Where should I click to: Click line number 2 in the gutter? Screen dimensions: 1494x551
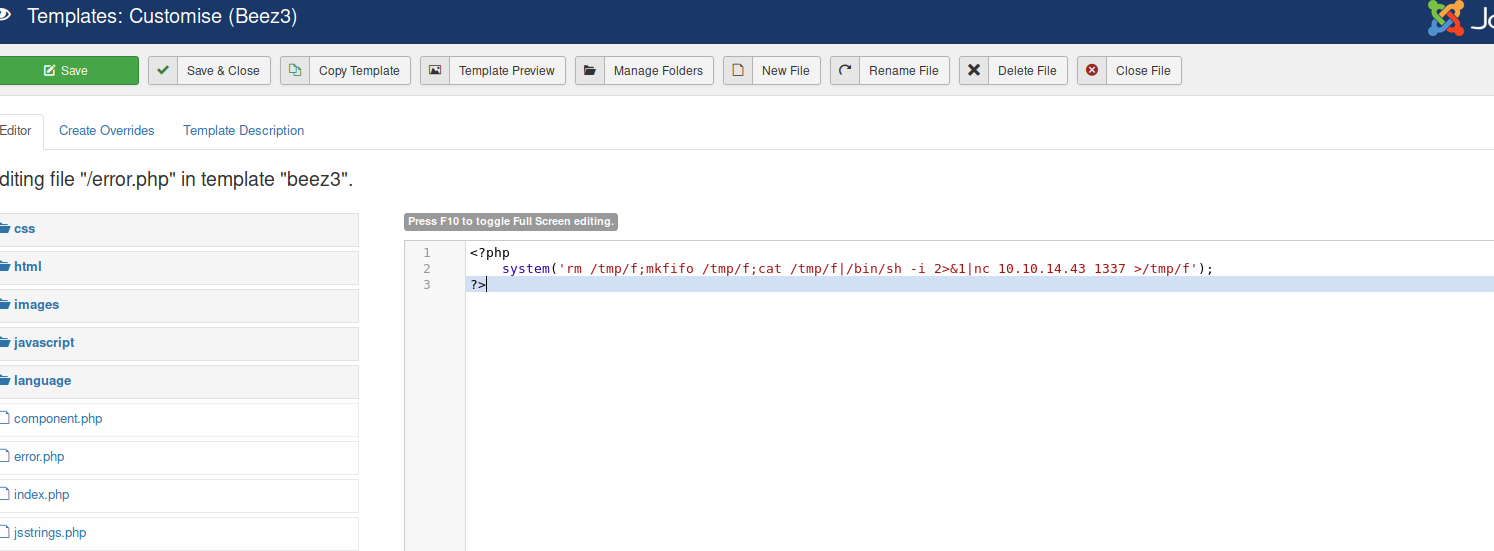coord(427,269)
